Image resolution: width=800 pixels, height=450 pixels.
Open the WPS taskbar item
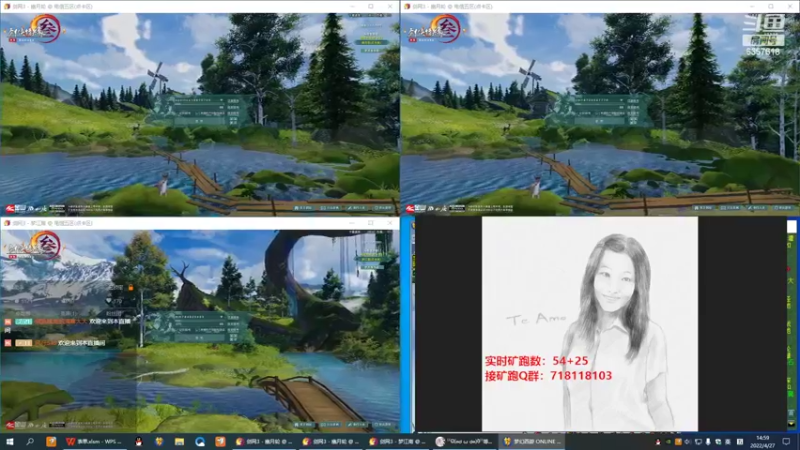coord(93,441)
